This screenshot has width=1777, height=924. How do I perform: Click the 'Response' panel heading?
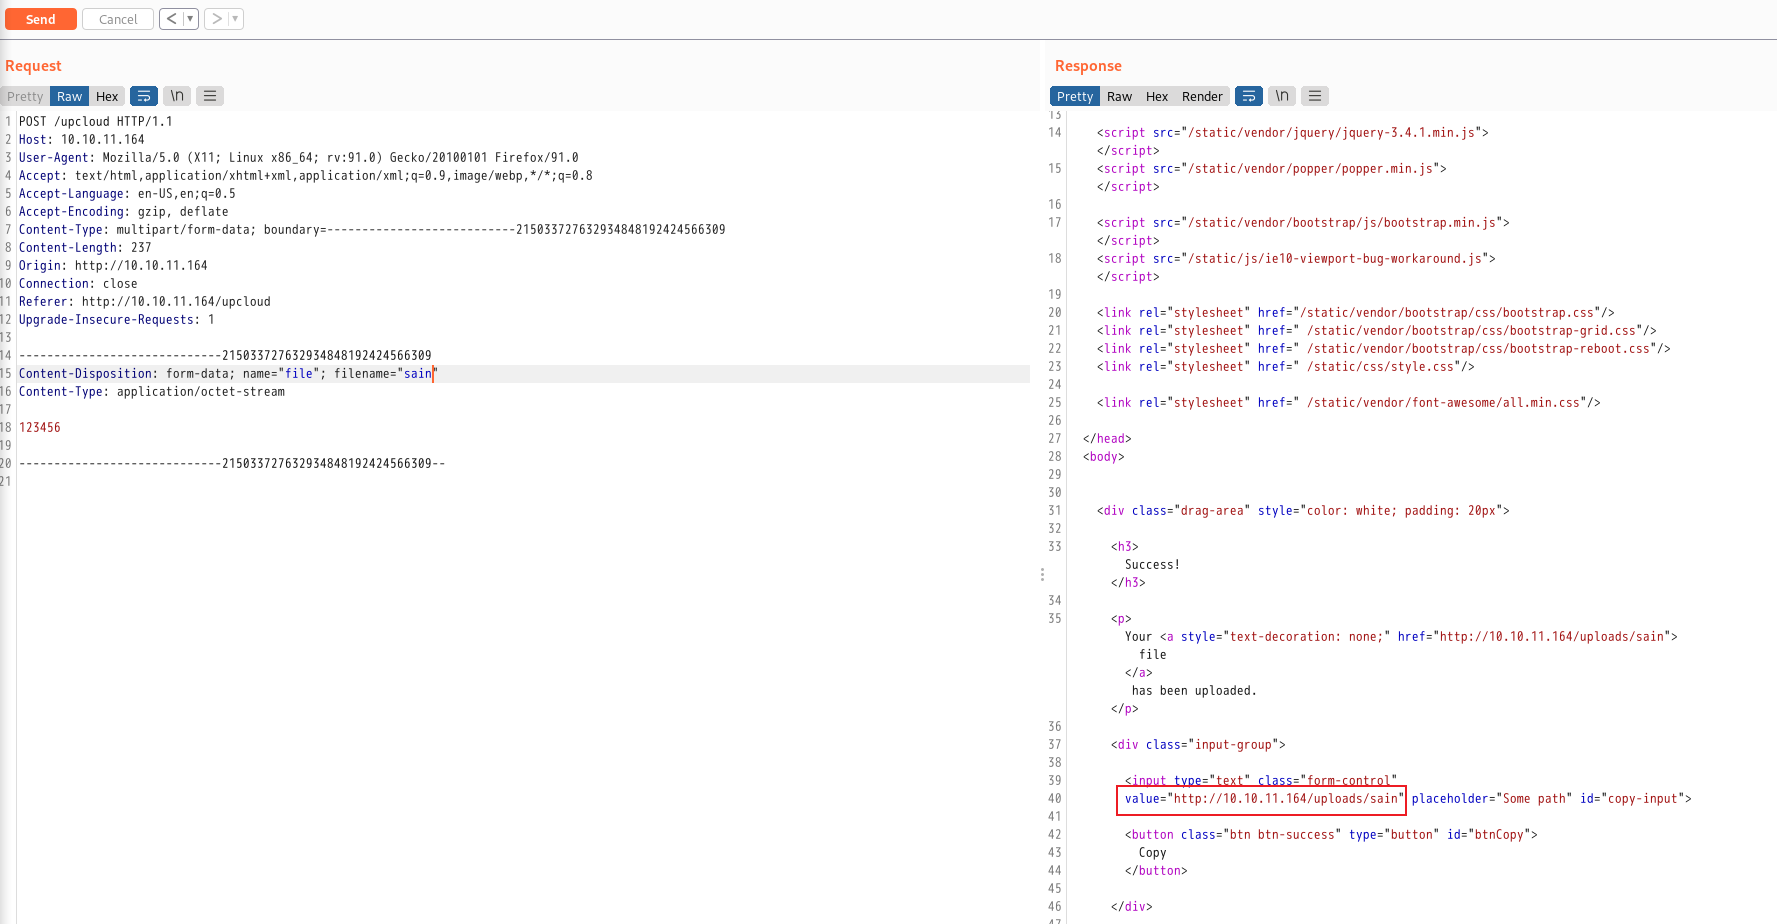pyautogui.click(x=1088, y=66)
